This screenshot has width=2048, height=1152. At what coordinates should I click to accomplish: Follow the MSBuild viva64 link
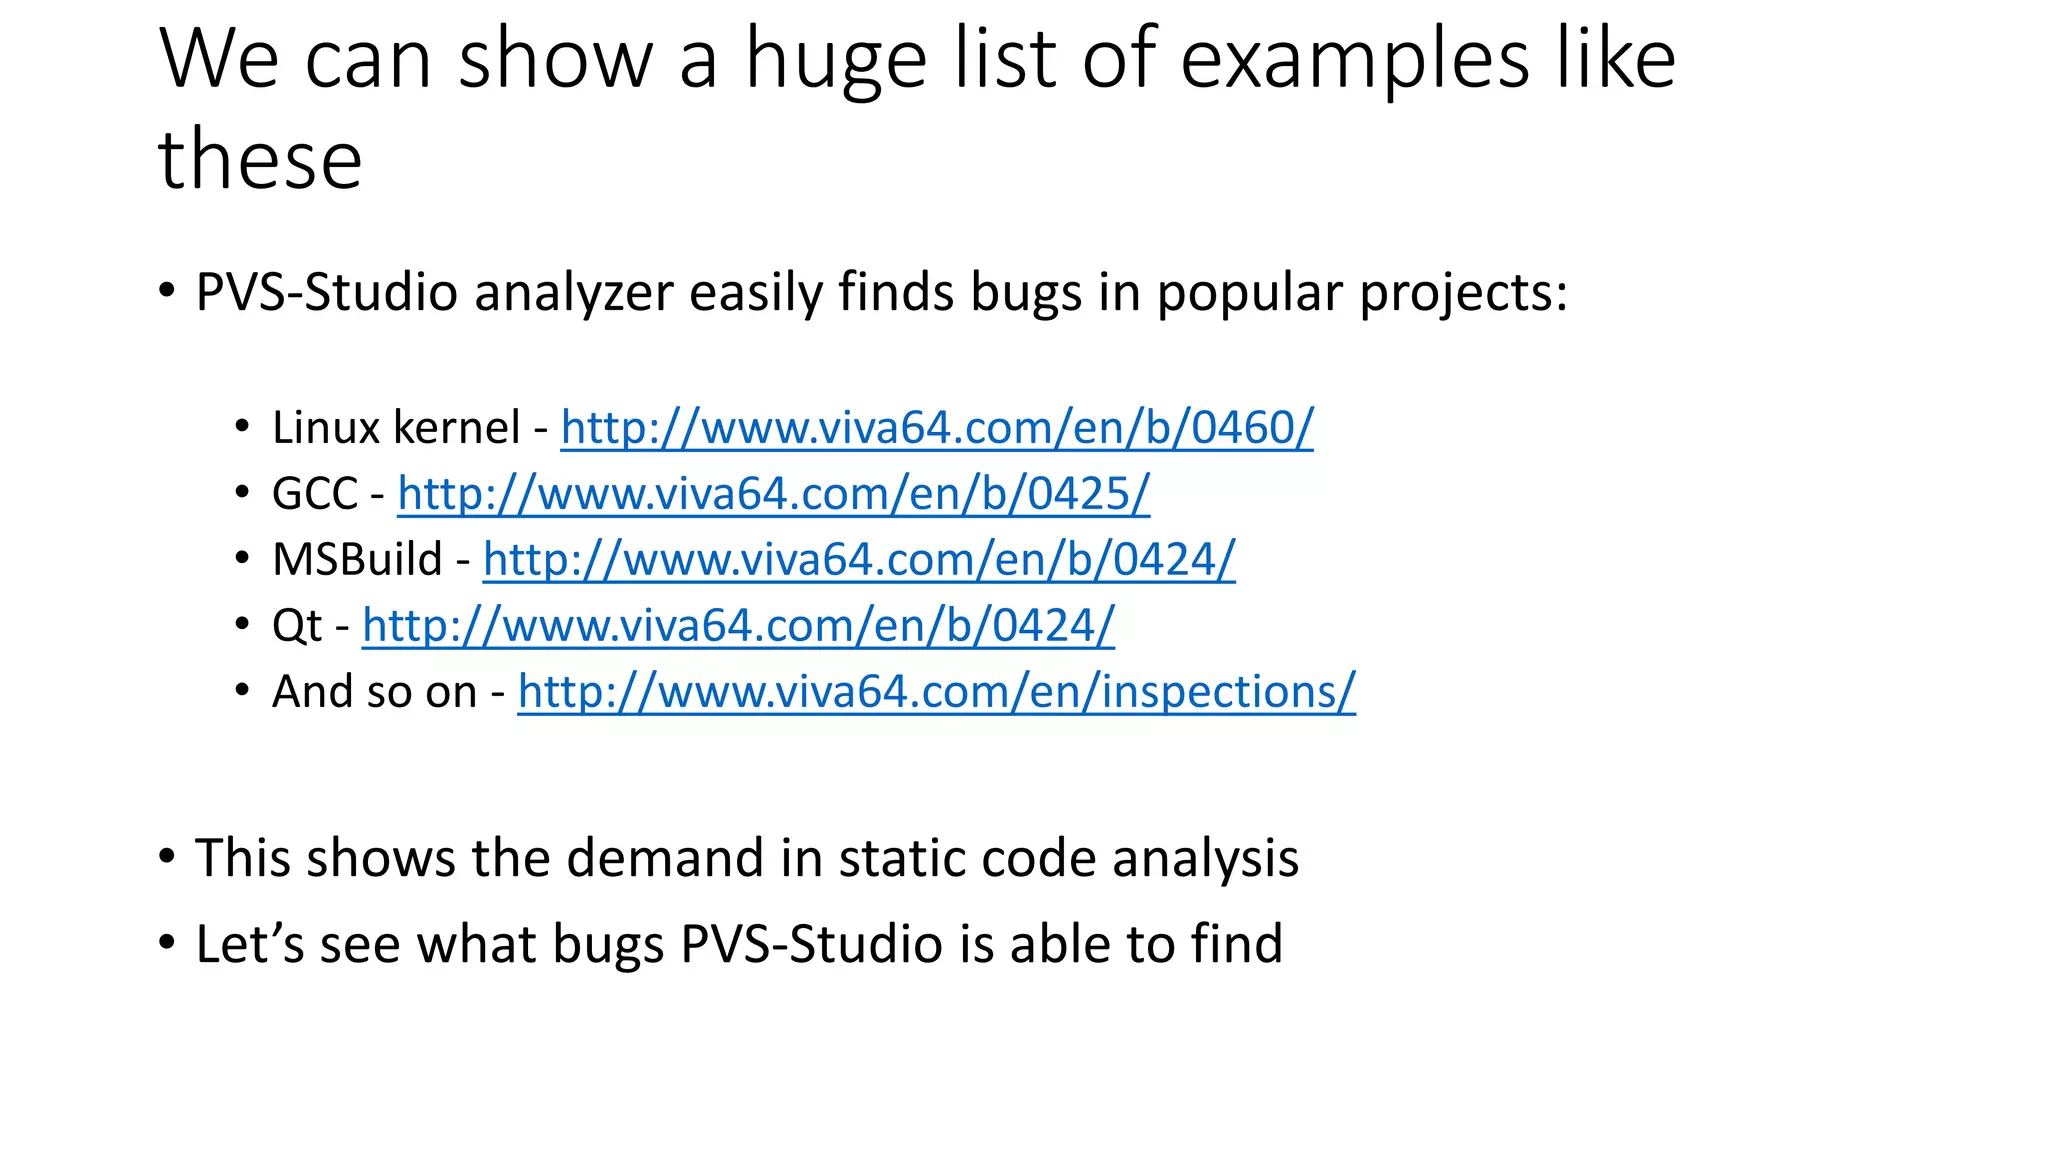pos(859,560)
